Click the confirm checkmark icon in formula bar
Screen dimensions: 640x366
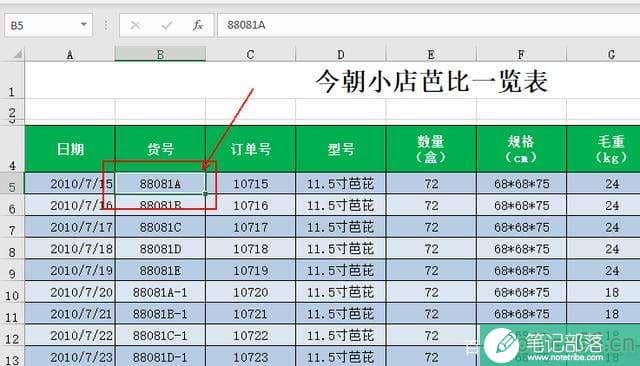pyautogui.click(x=167, y=25)
